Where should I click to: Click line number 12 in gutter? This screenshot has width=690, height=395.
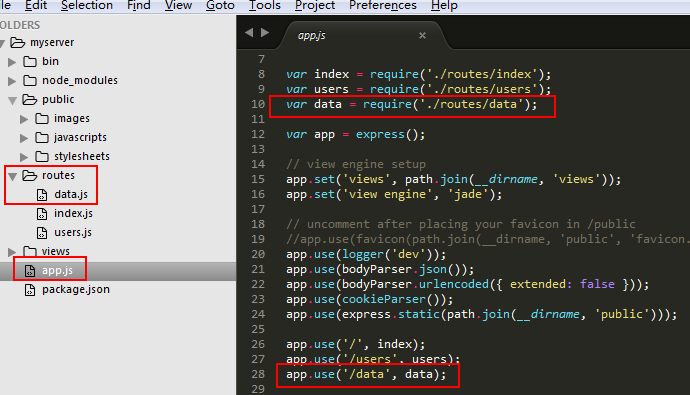[x=258, y=134]
